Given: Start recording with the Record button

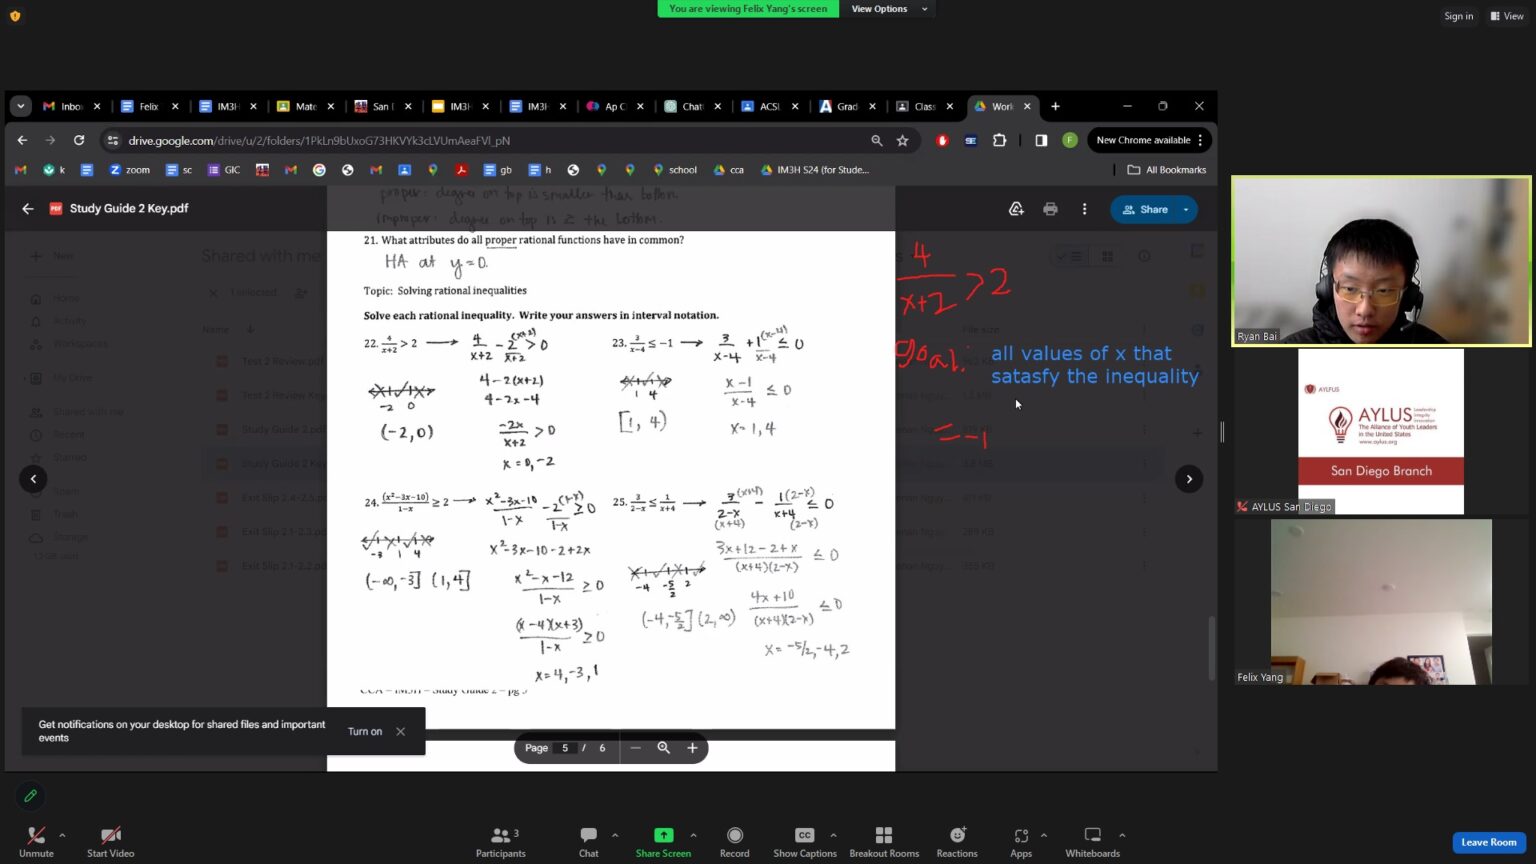Looking at the screenshot, I should [734, 842].
